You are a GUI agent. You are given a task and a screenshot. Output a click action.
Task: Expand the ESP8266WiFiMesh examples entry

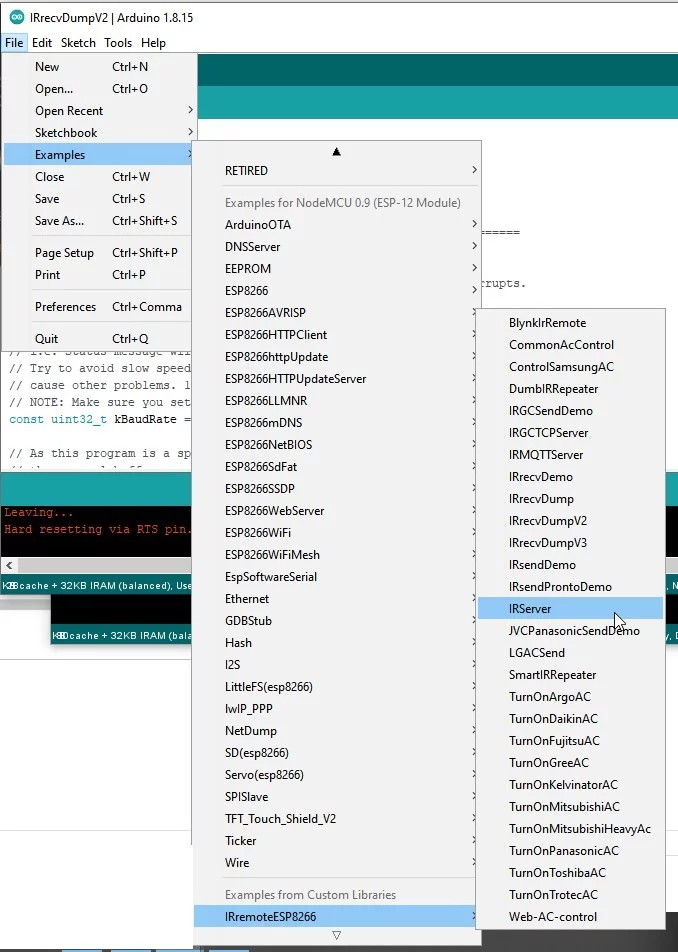(336, 554)
